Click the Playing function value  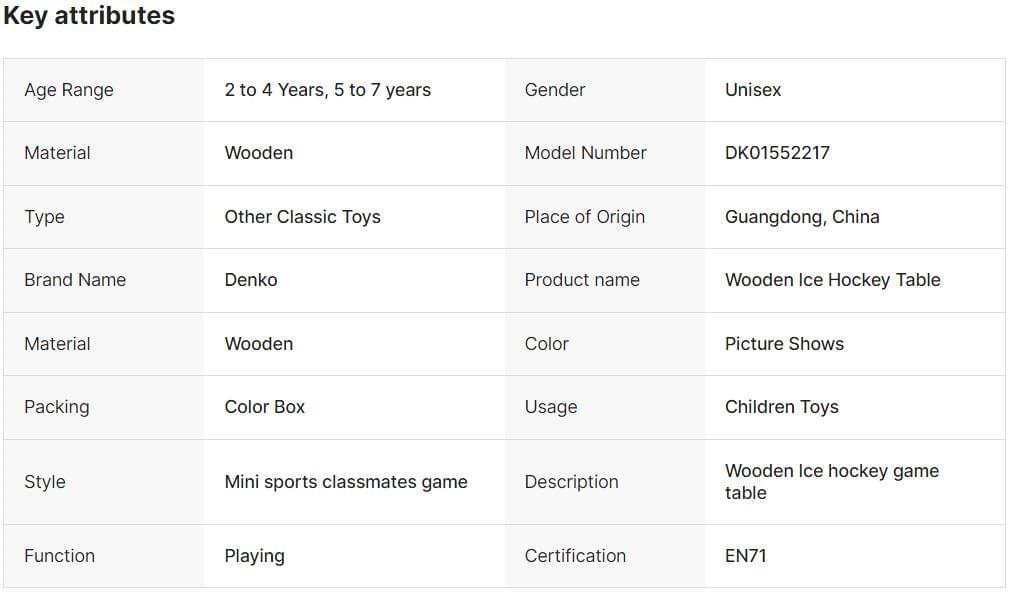pos(254,556)
